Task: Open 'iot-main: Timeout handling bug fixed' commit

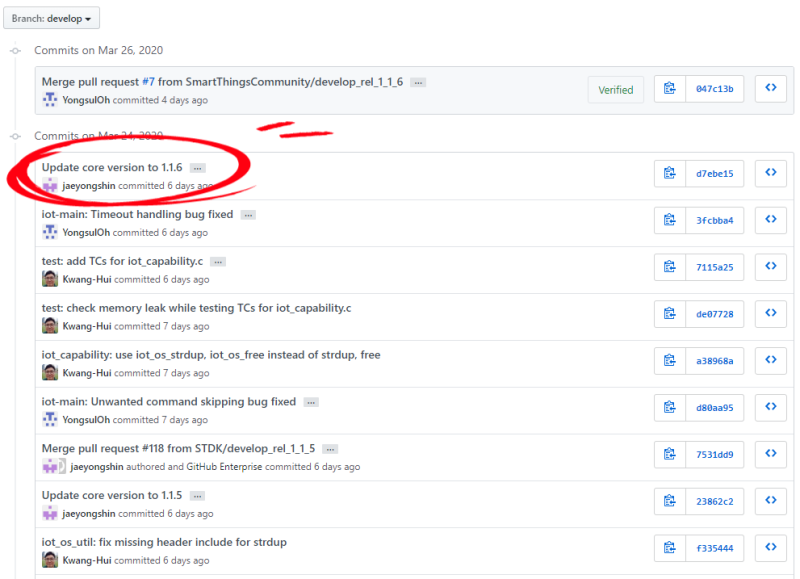Action: (137, 214)
